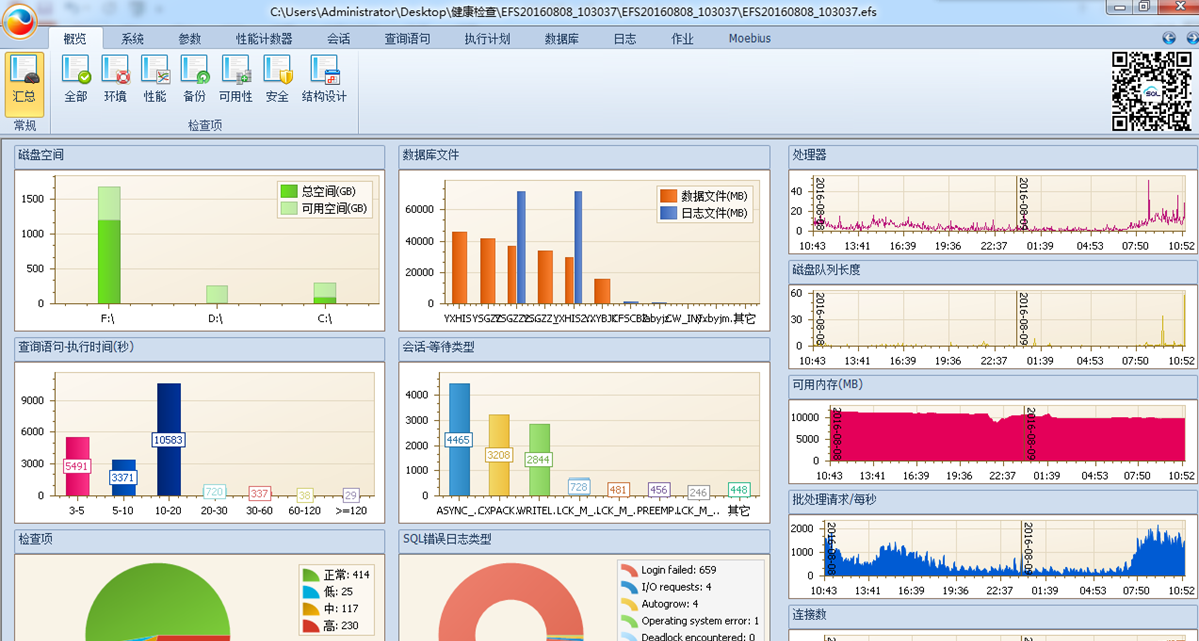Click the 10583 bar value label
The width and height of the screenshot is (1199, 641).
(x=168, y=440)
